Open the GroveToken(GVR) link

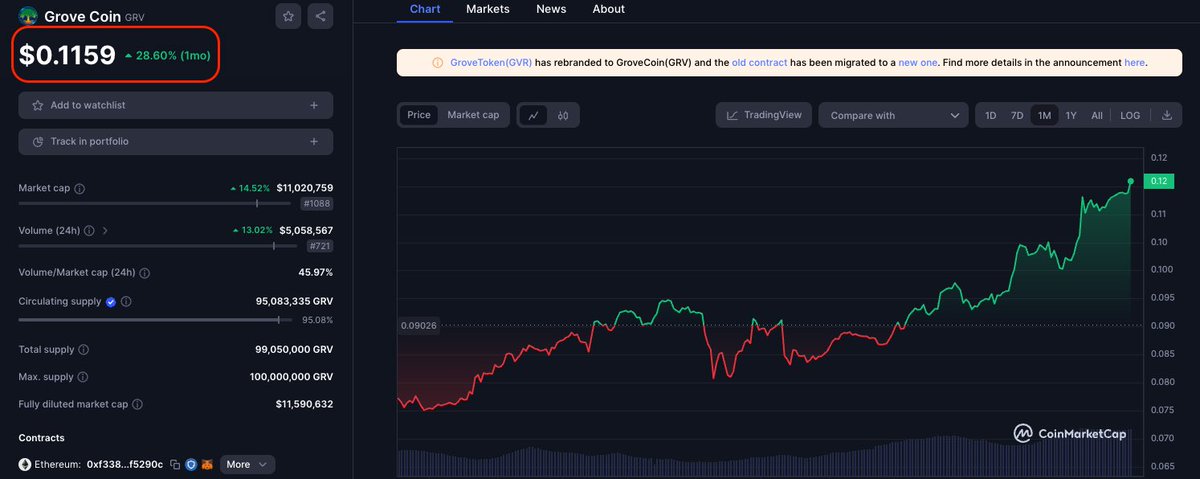(491, 63)
